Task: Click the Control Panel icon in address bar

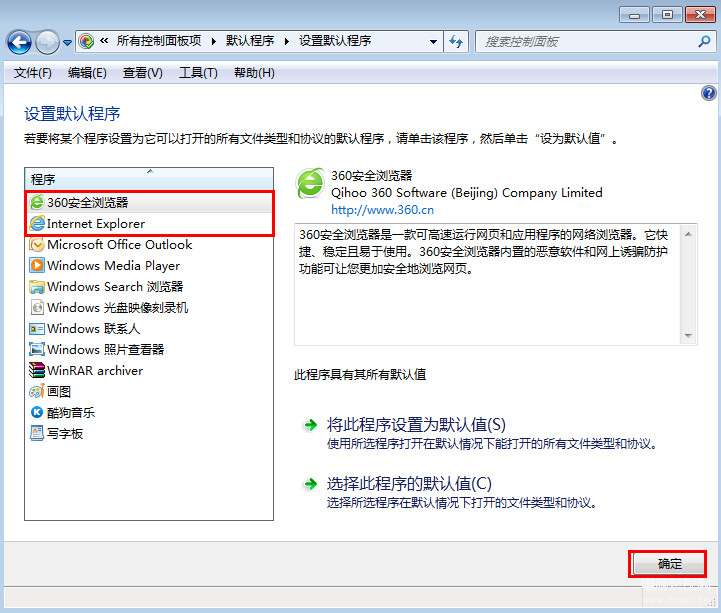Action: coord(86,41)
